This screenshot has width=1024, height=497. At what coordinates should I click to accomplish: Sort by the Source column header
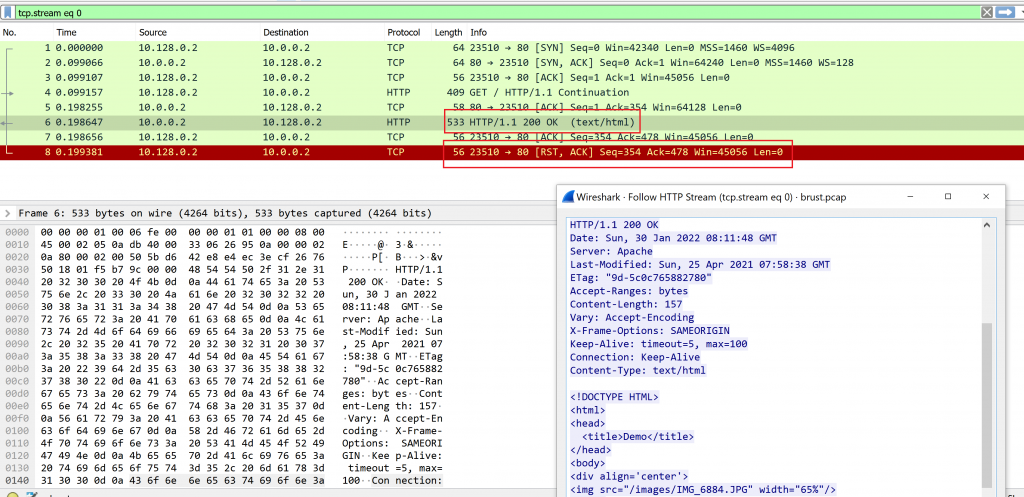152,32
